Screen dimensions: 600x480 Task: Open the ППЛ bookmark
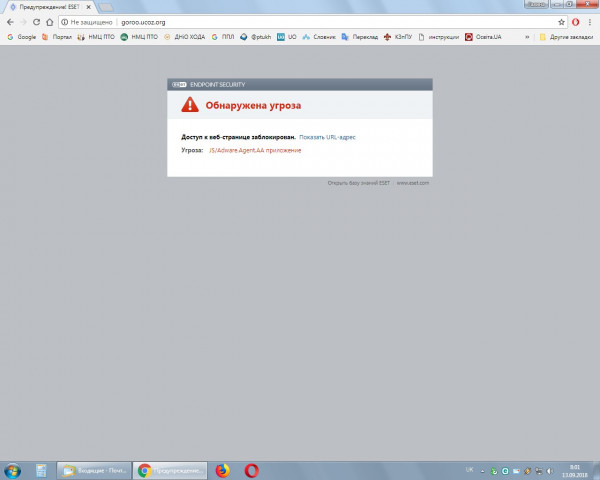tap(223, 37)
